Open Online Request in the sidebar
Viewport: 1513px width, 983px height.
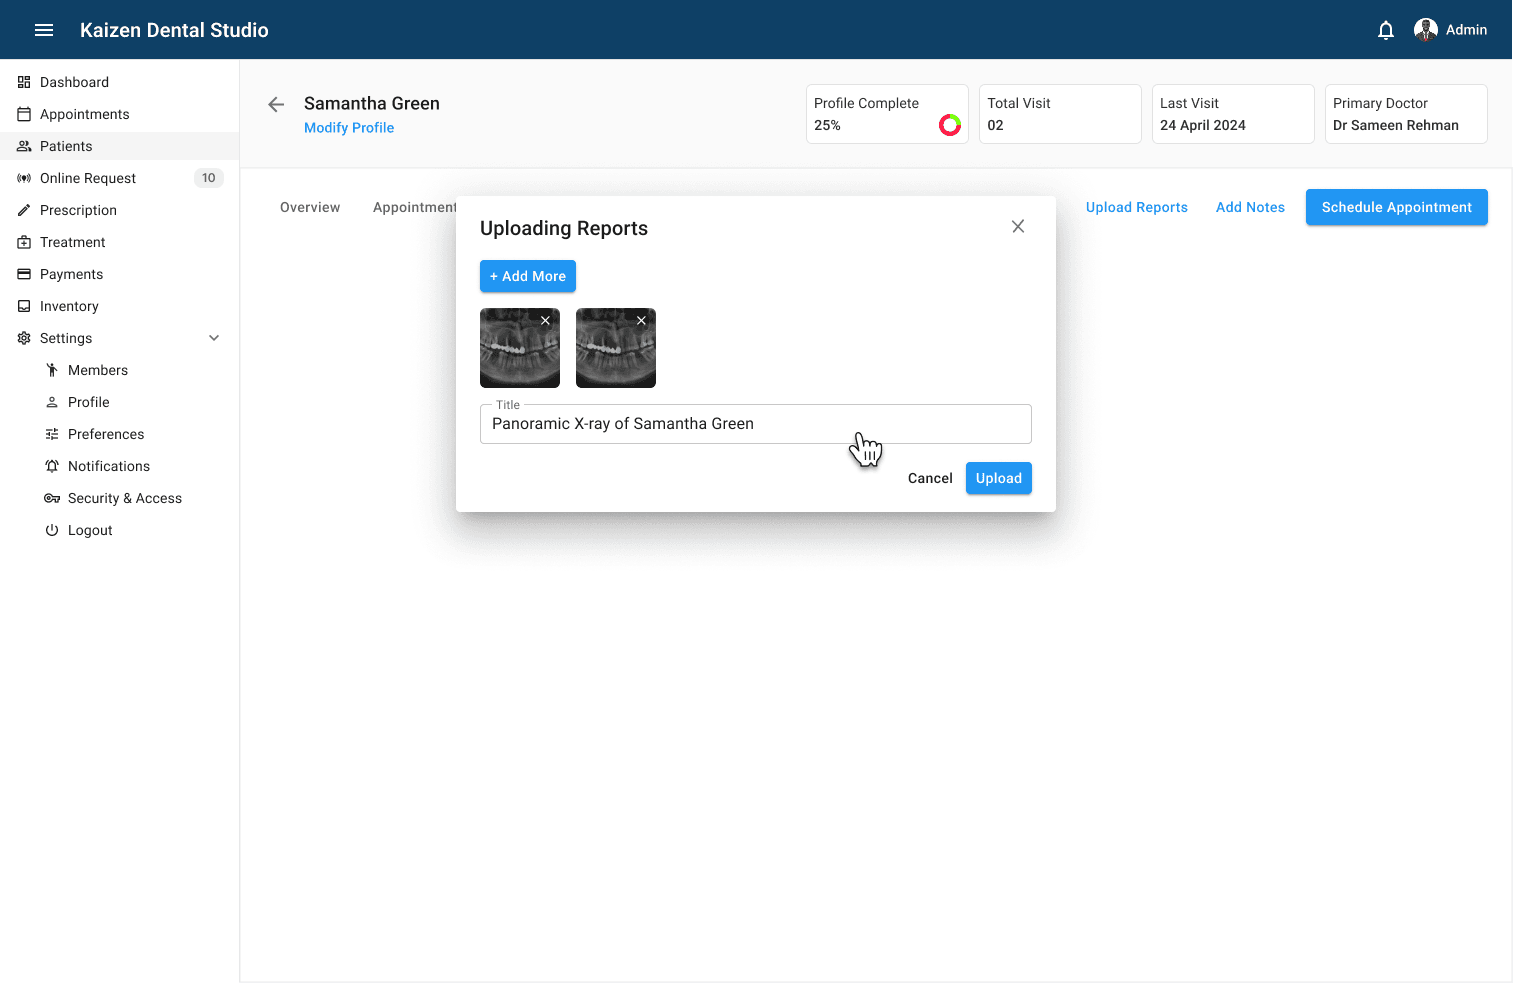pyautogui.click(x=88, y=178)
